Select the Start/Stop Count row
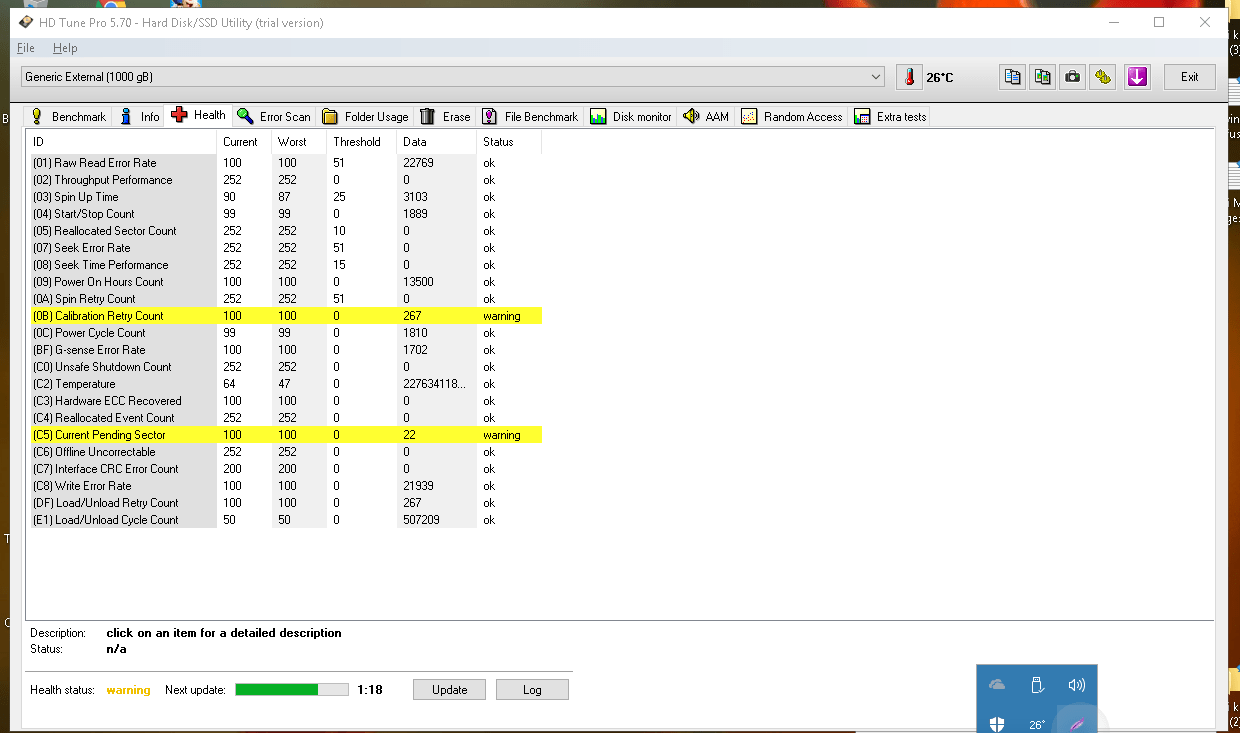 pyautogui.click(x=286, y=214)
